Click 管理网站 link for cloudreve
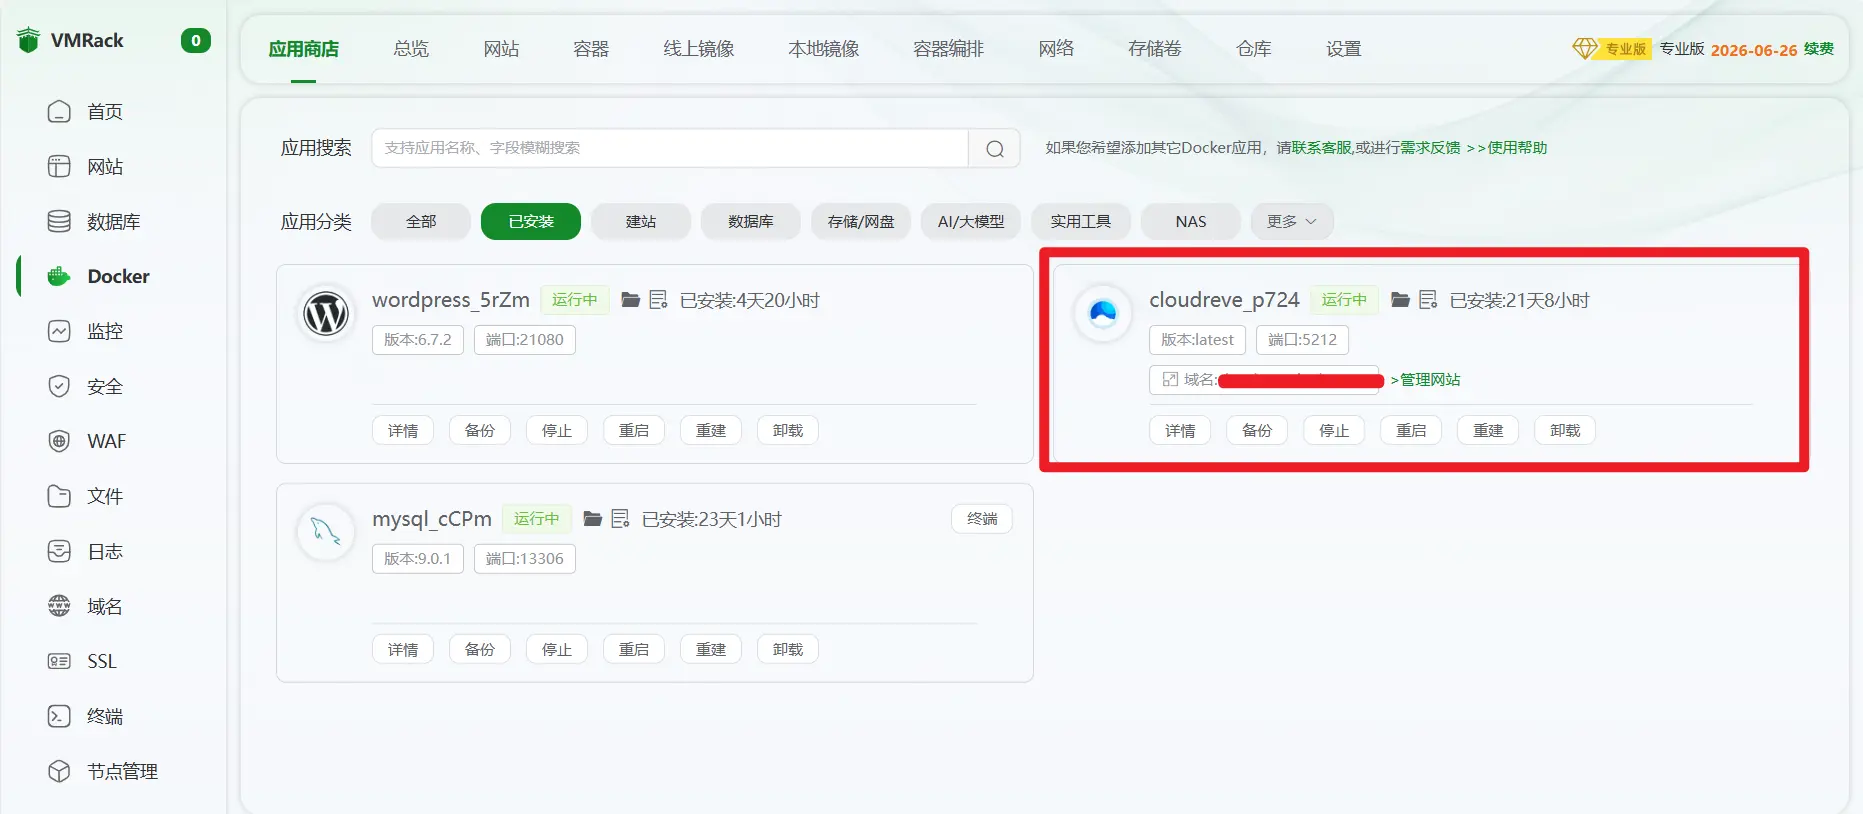This screenshot has width=1863, height=814. 1426,380
